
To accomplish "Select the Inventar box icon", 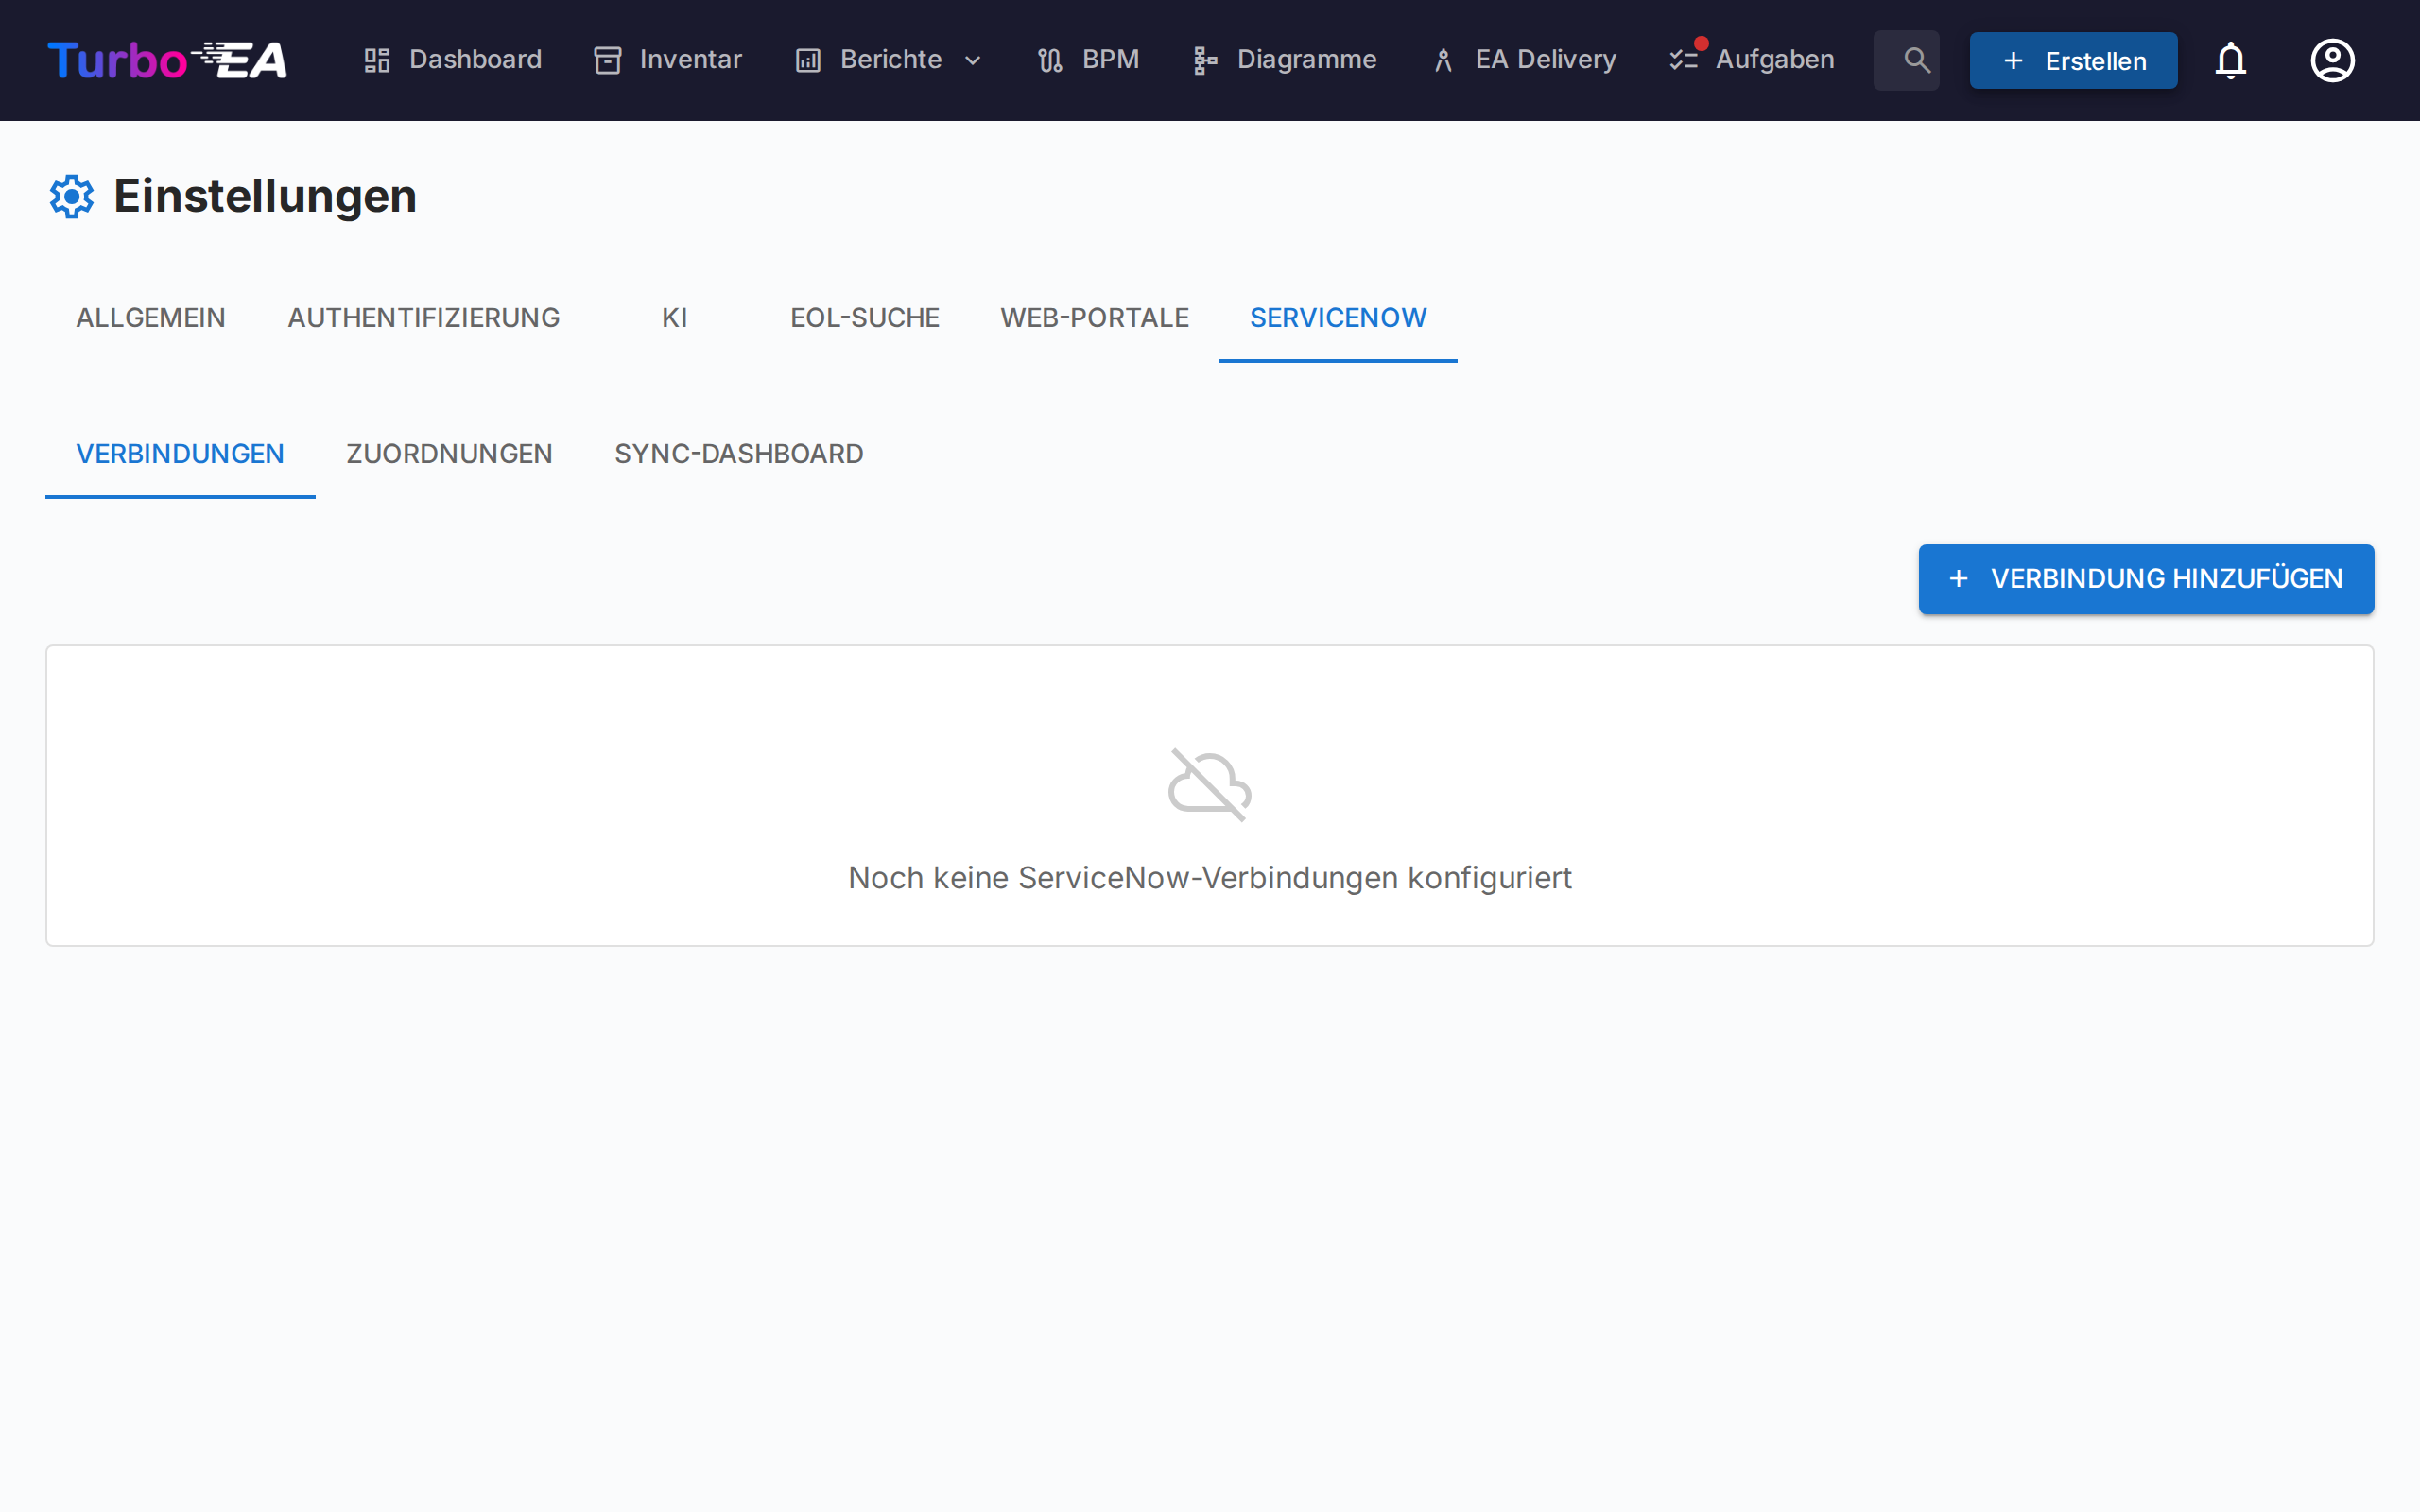I will [x=608, y=60].
